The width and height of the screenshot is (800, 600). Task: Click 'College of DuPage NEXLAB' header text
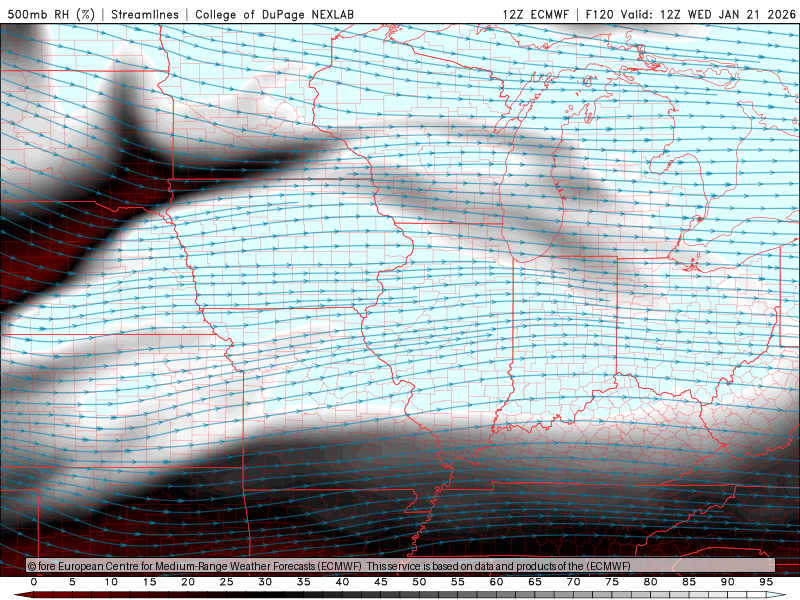click(x=274, y=14)
